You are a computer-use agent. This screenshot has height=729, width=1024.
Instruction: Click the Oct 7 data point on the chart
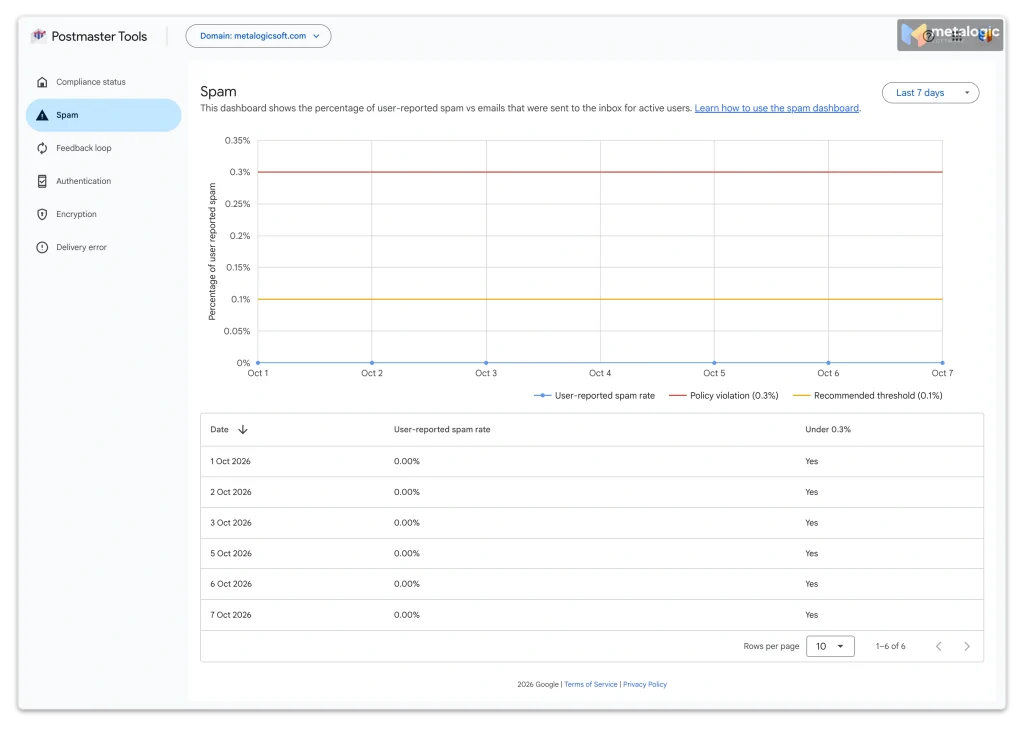[x=942, y=363]
